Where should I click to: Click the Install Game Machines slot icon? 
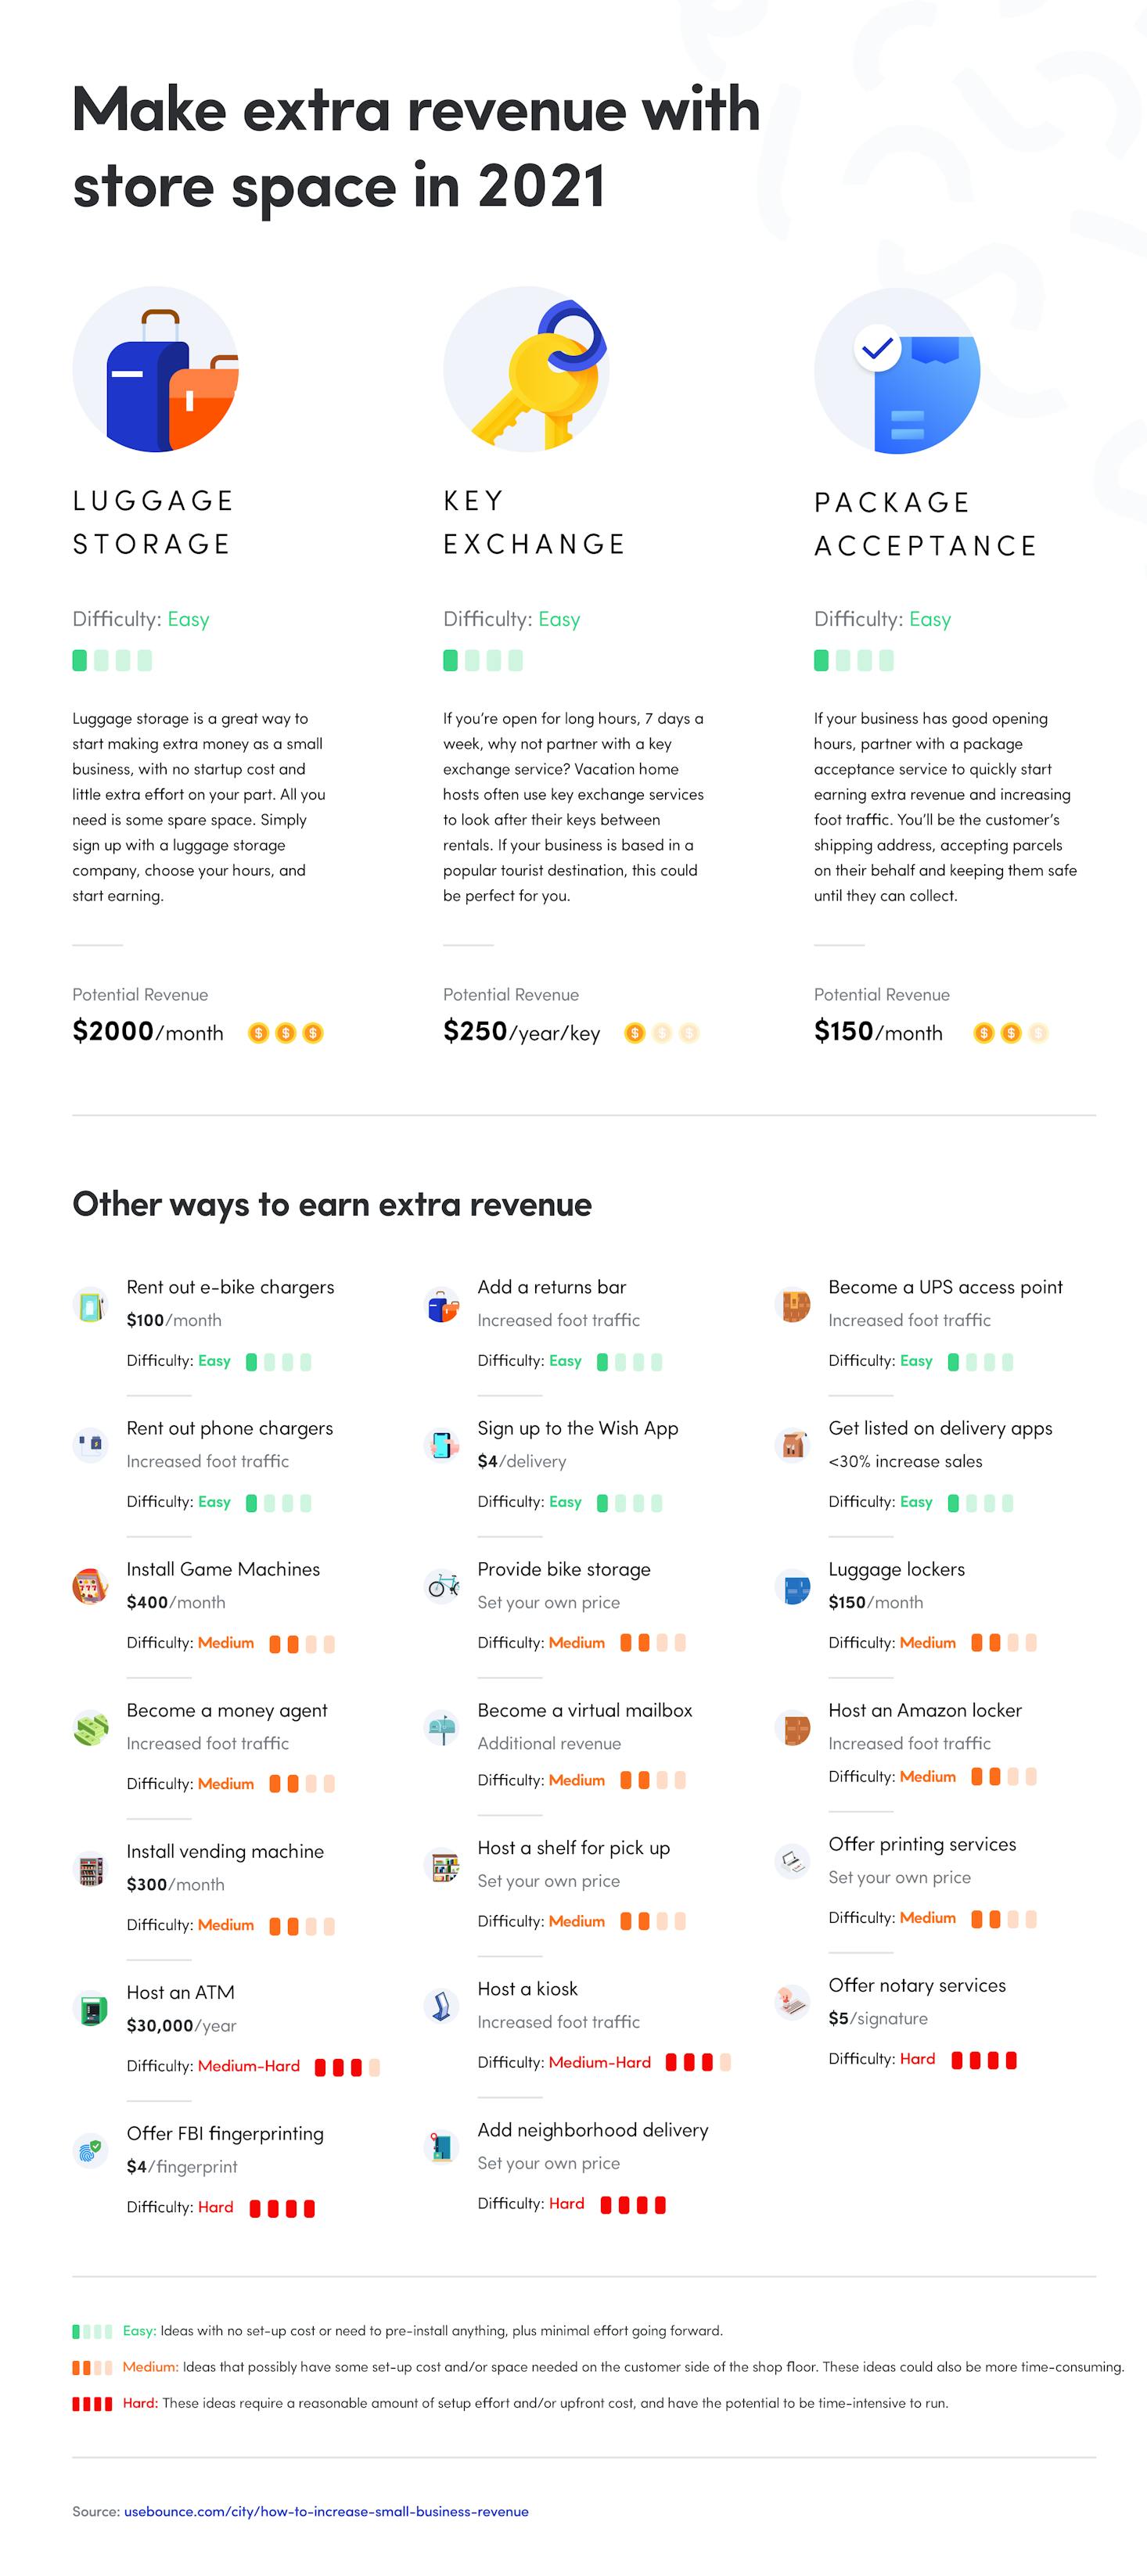pos(90,1586)
